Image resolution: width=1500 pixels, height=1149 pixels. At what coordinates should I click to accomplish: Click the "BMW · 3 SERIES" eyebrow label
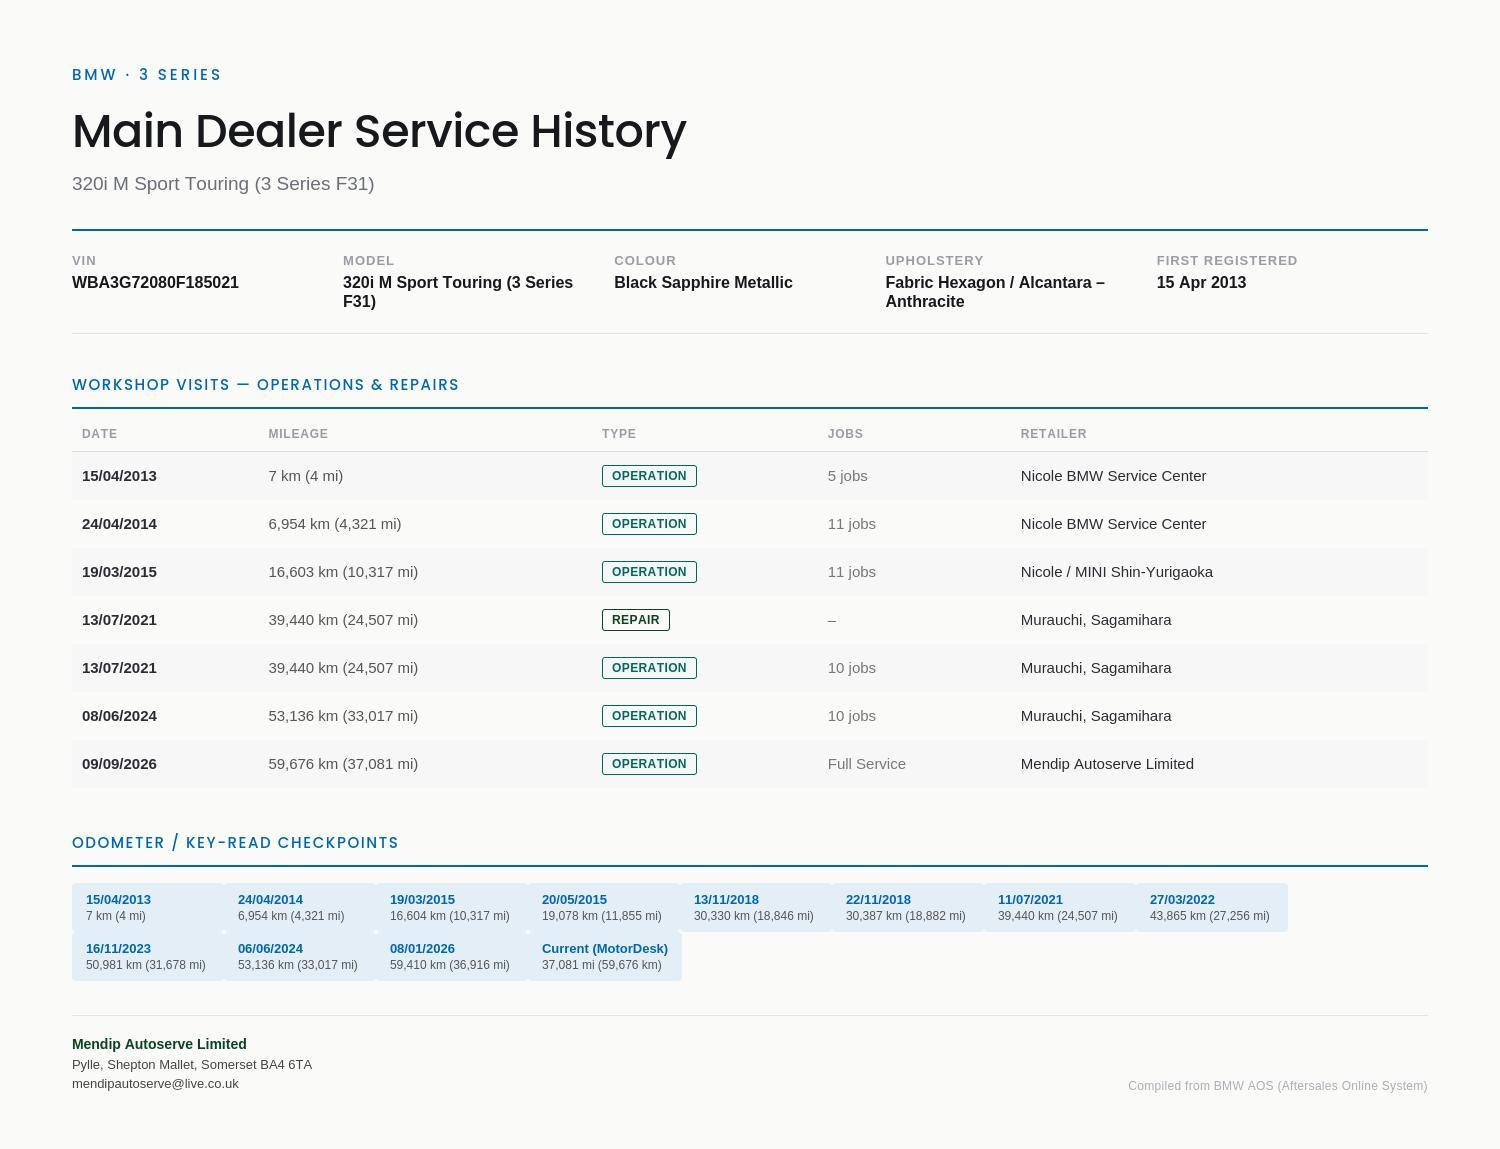coord(147,75)
